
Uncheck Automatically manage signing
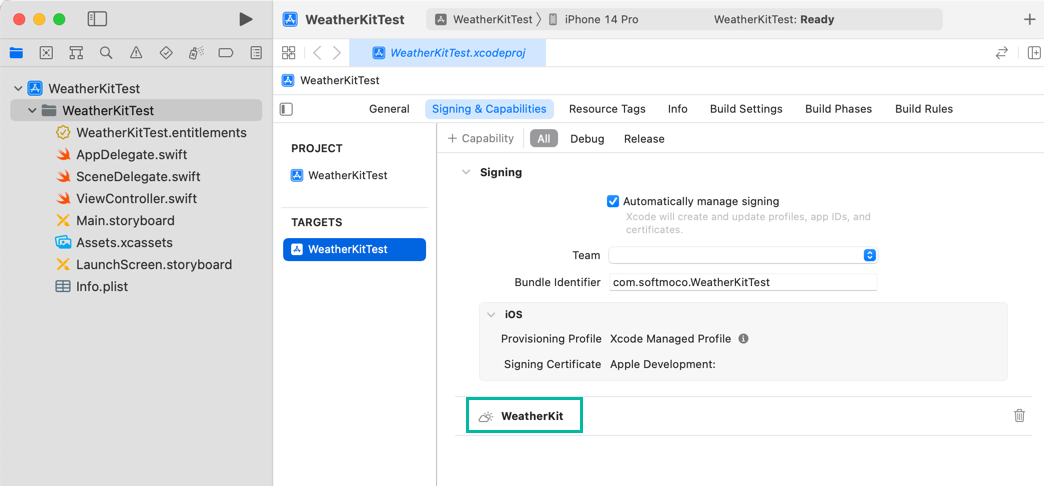click(613, 201)
